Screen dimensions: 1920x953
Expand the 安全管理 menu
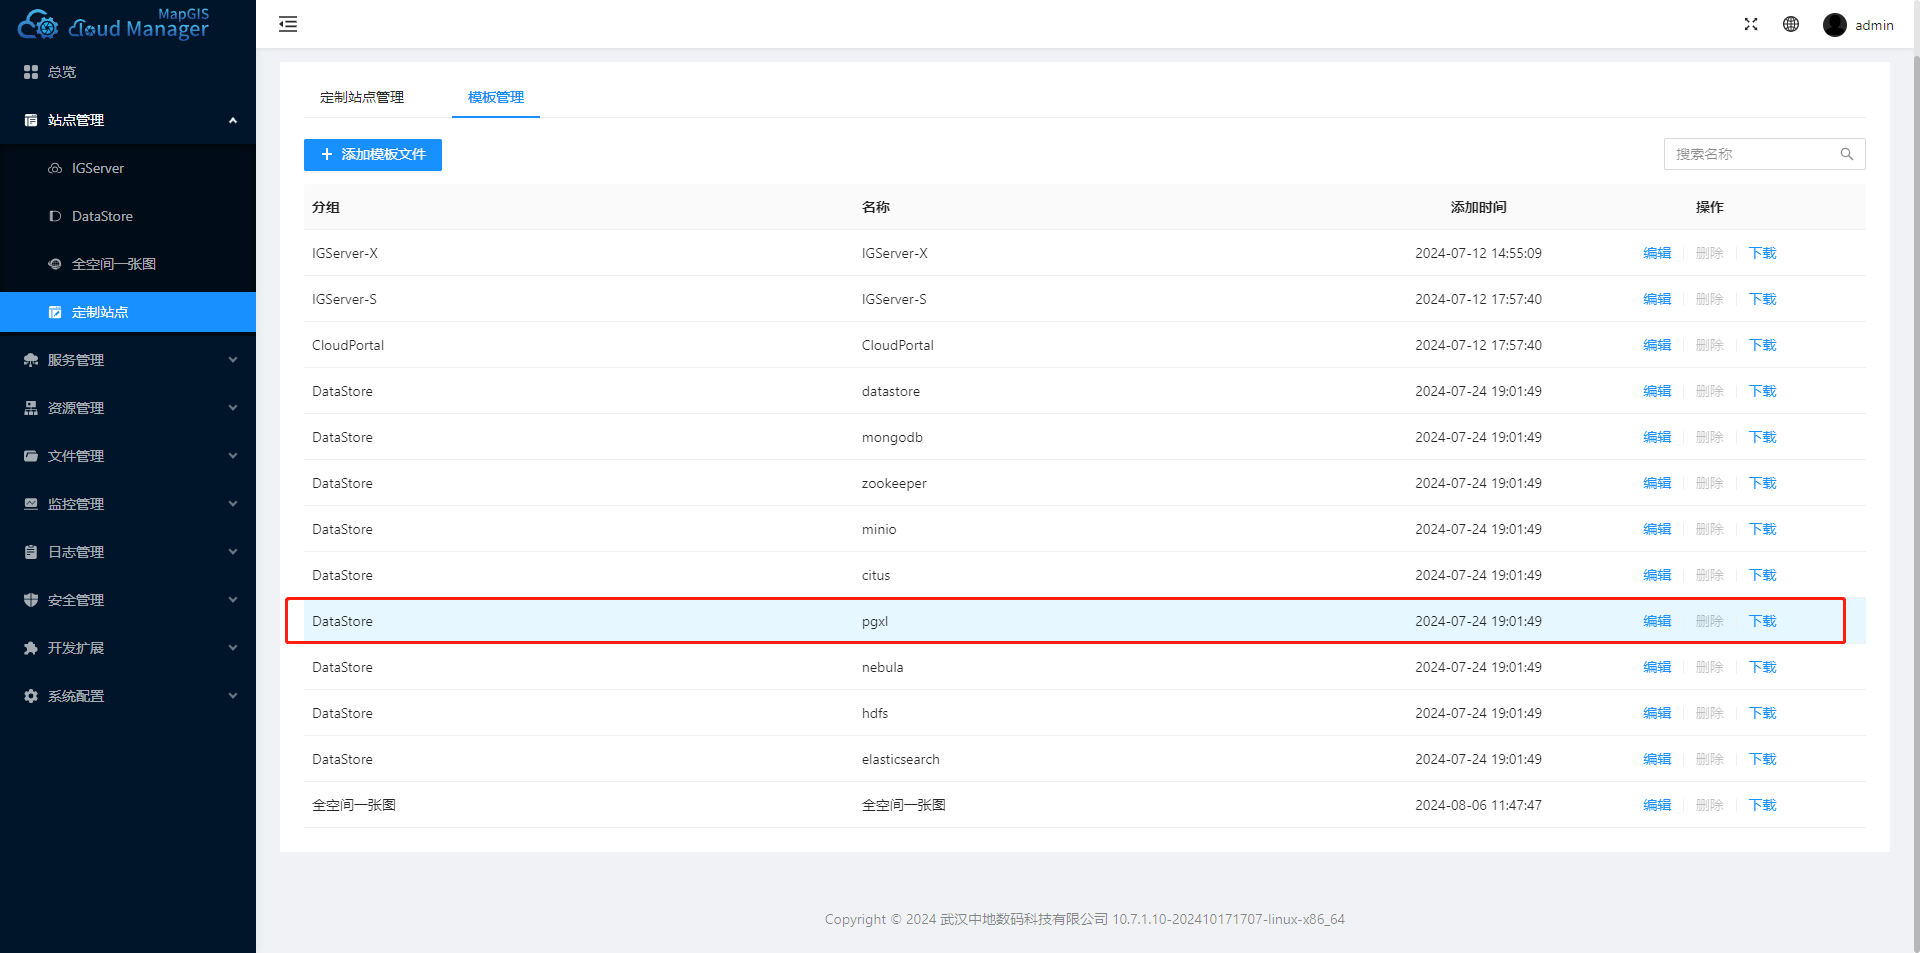coord(128,600)
